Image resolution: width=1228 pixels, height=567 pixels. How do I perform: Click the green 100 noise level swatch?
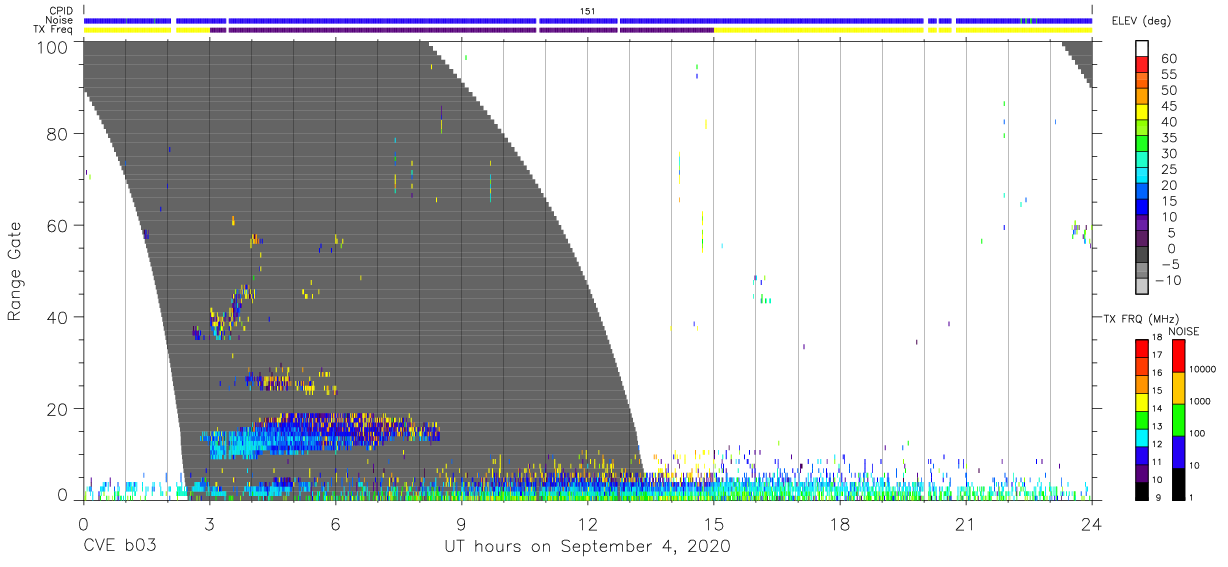[1178, 419]
